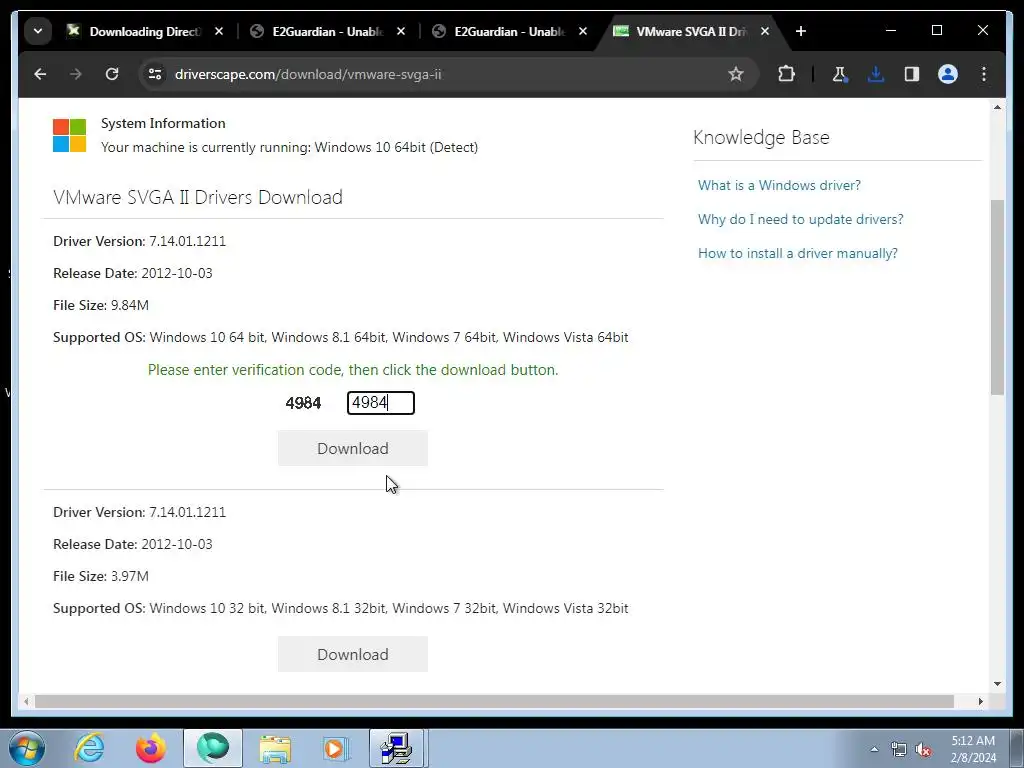This screenshot has width=1024, height=768.
Task: Close the Downloading DirectX tab
Action: click(x=219, y=31)
